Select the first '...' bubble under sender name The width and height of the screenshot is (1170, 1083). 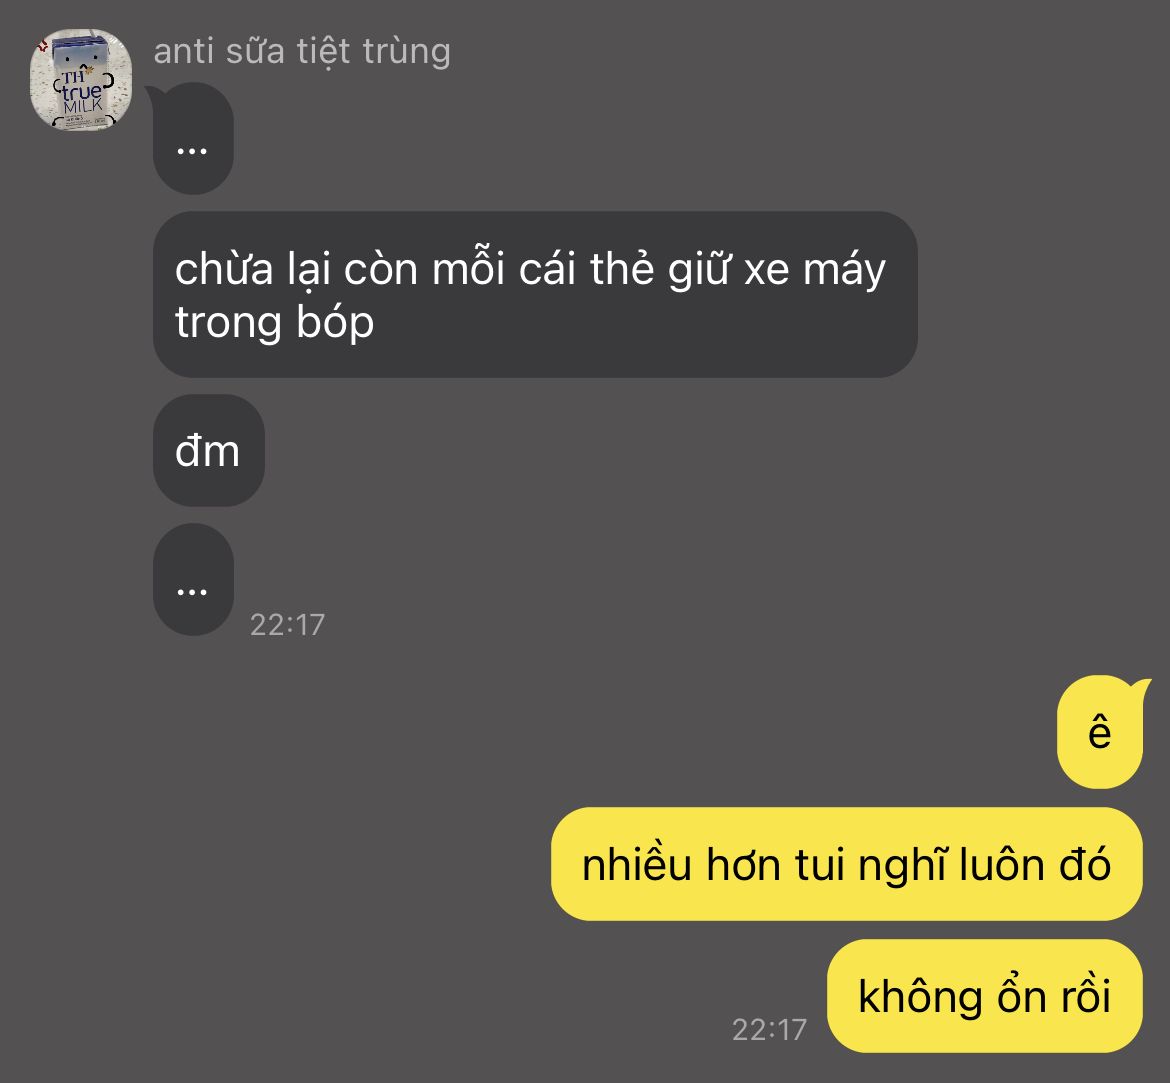[193, 139]
